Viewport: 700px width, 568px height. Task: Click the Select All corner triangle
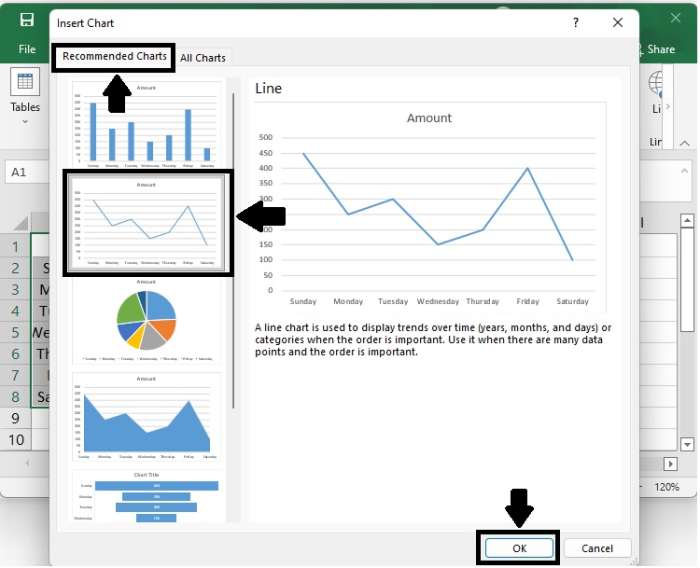click(x=21, y=223)
